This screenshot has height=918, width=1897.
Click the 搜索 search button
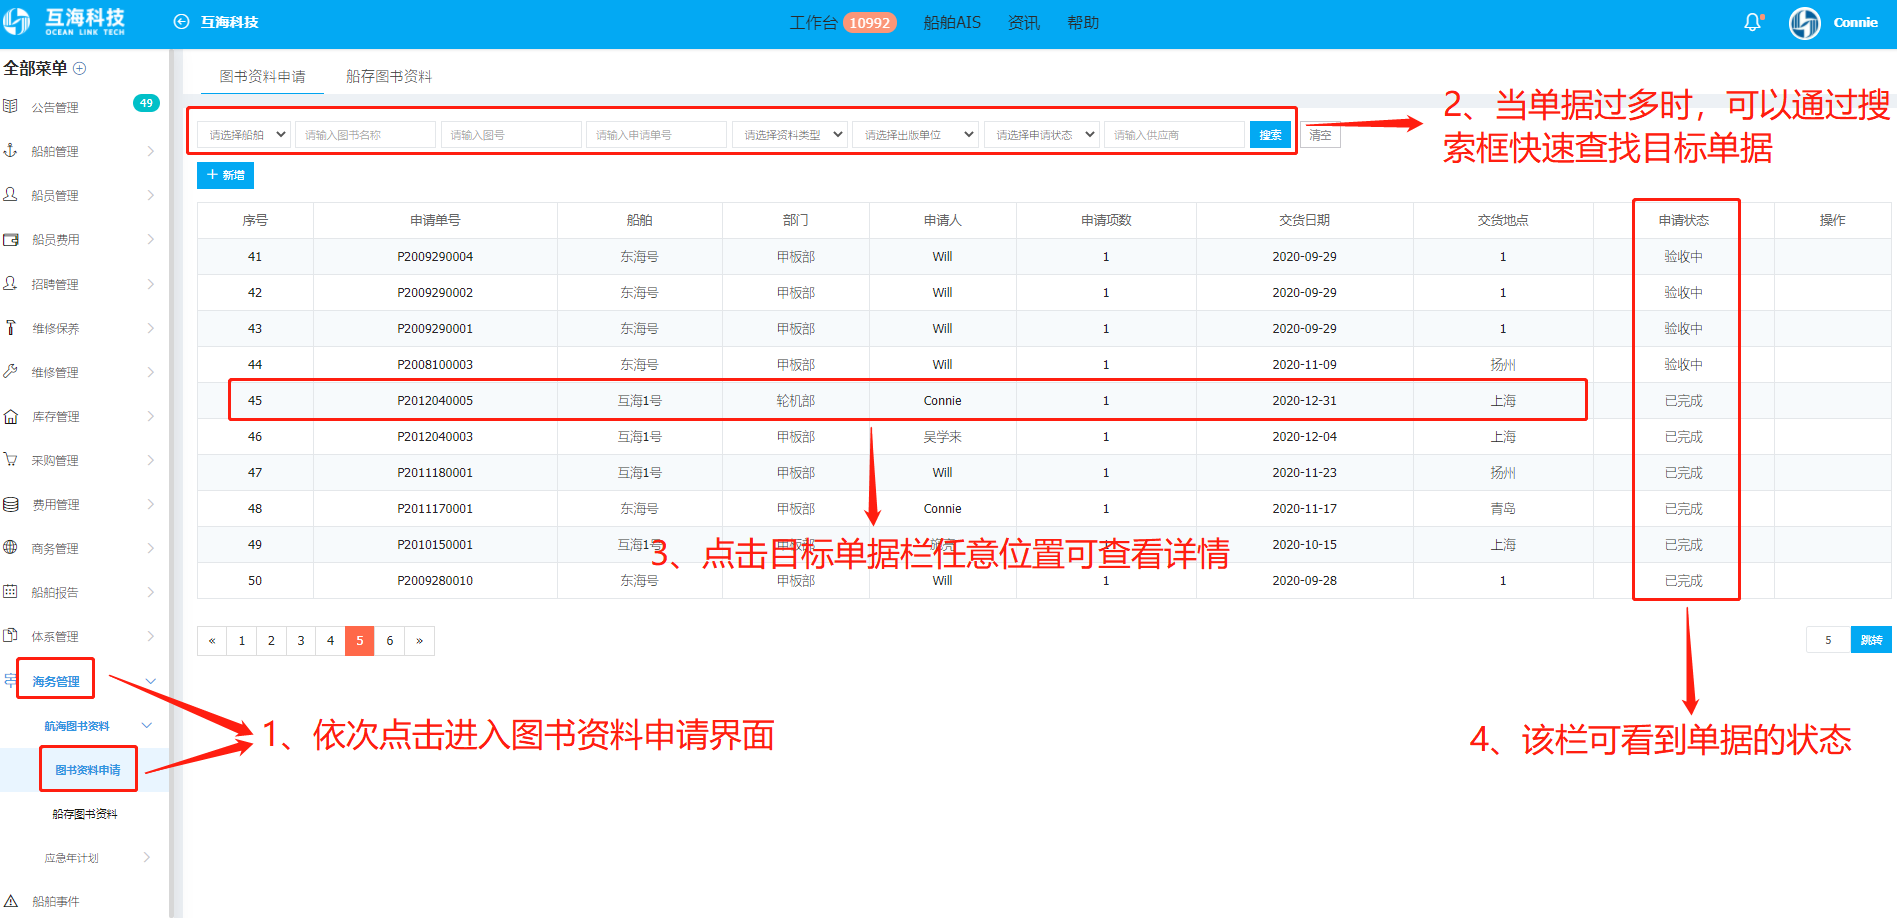pyautogui.click(x=1270, y=135)
